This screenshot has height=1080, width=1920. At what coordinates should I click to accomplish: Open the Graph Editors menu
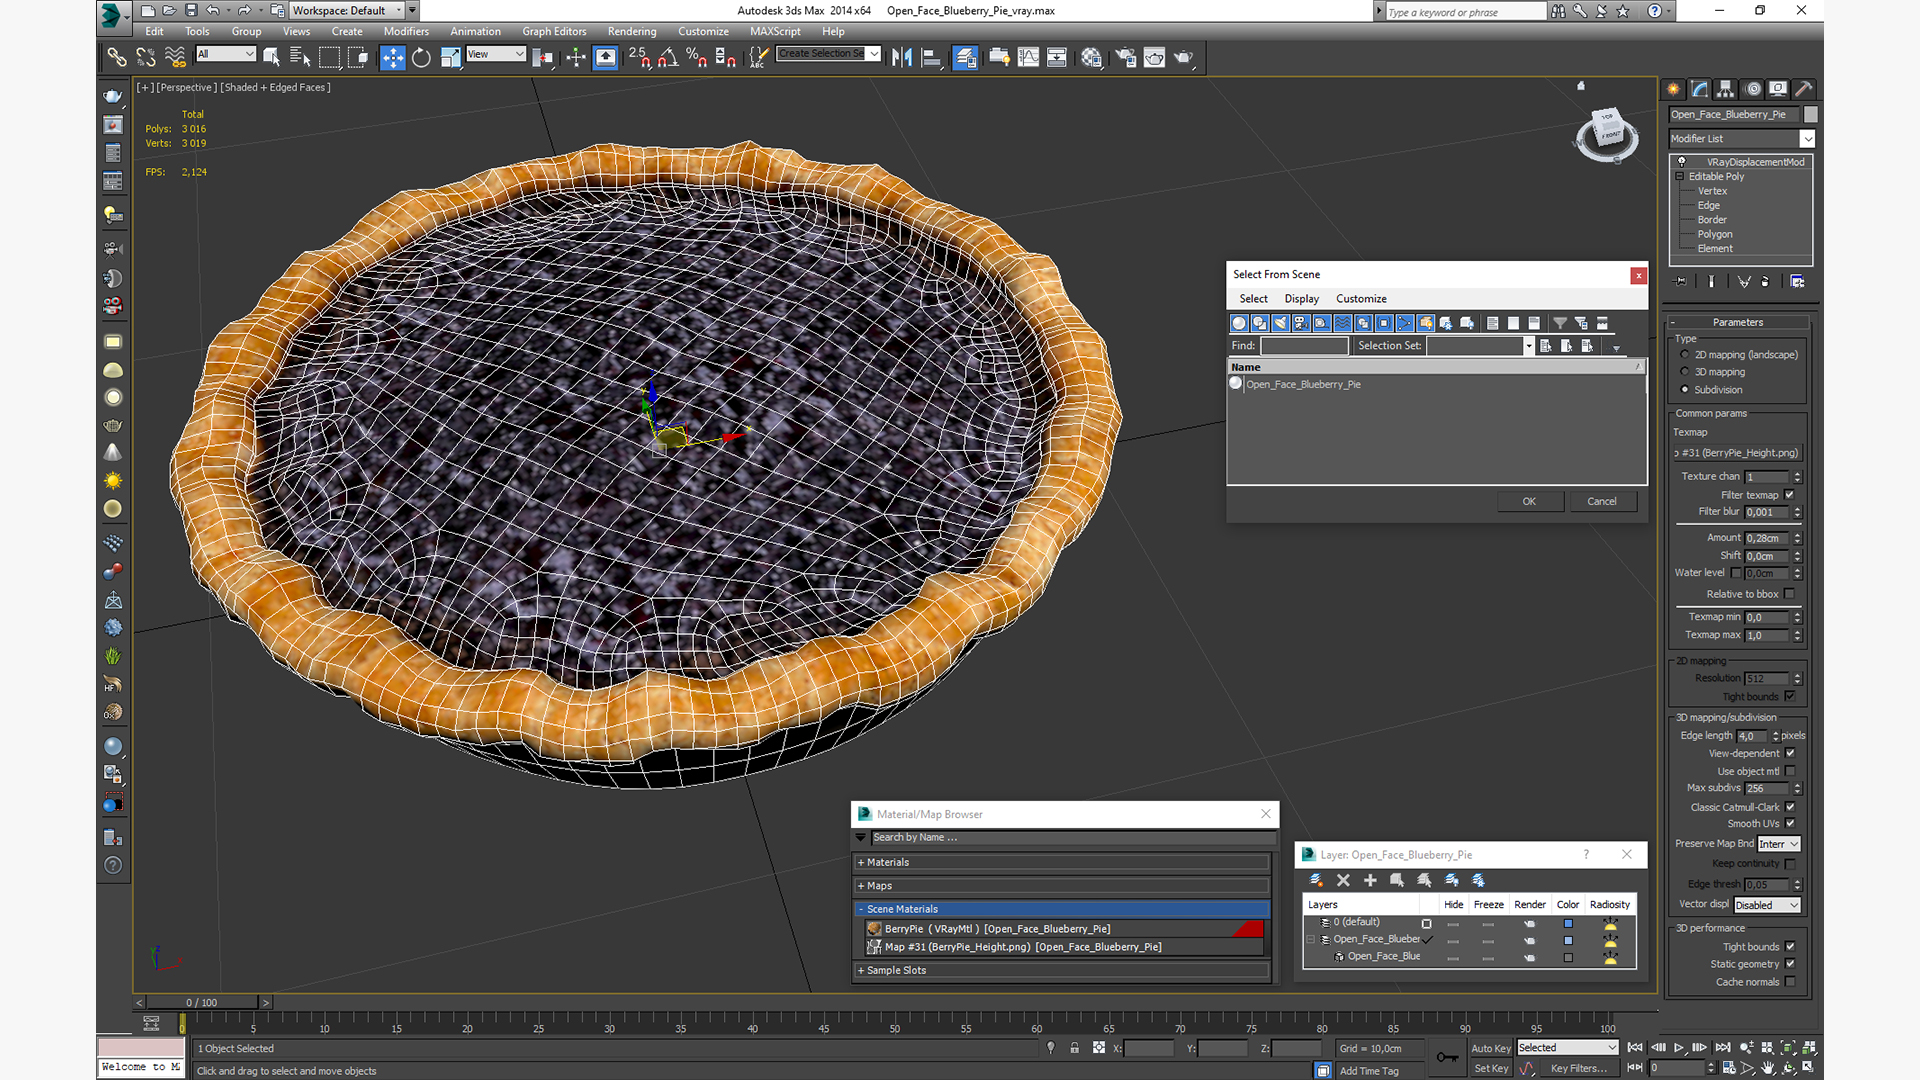pos(554,31)
